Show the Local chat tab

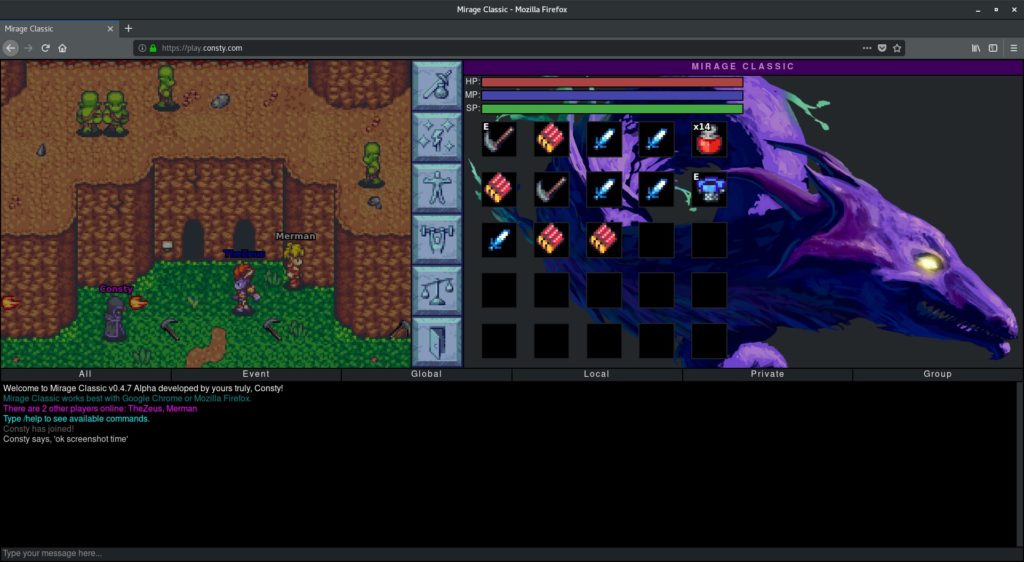(x=597, y=374)
